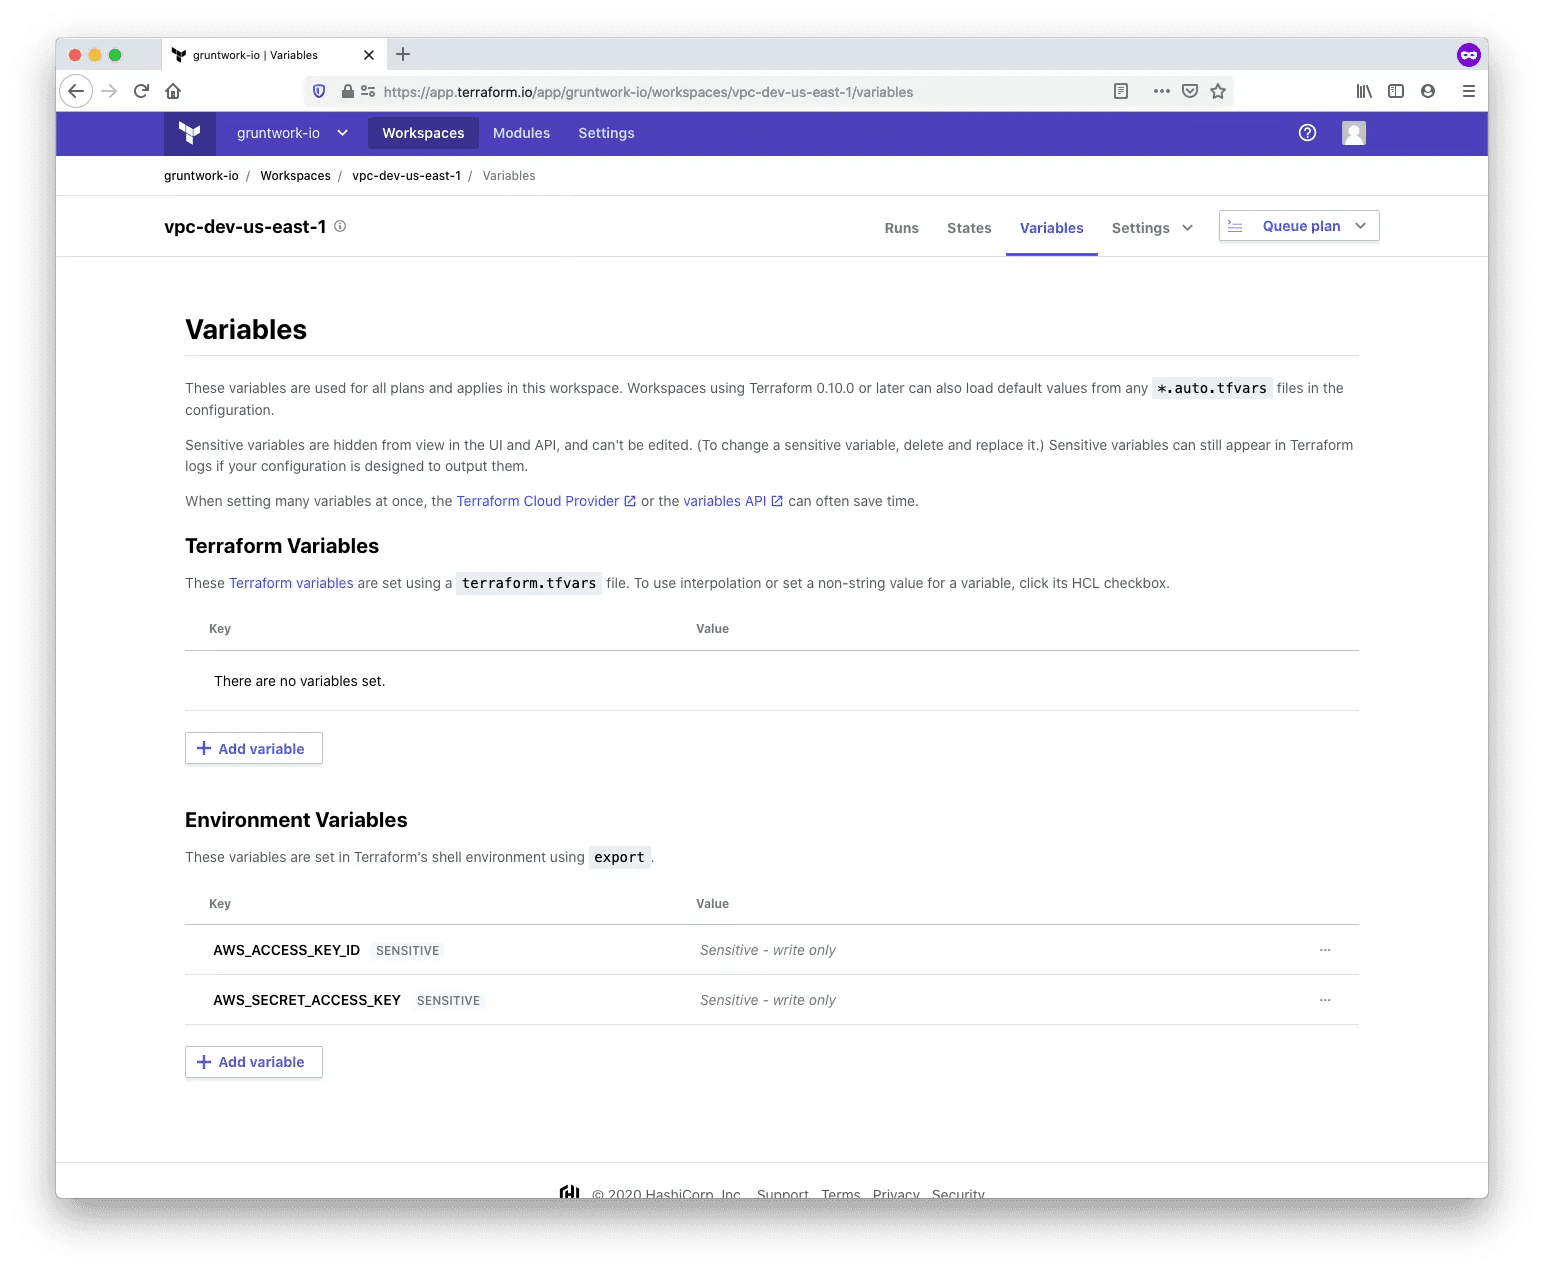Go to browser home page
The width and height of the screenshot is (1544, 1272).
coord(173,91)
